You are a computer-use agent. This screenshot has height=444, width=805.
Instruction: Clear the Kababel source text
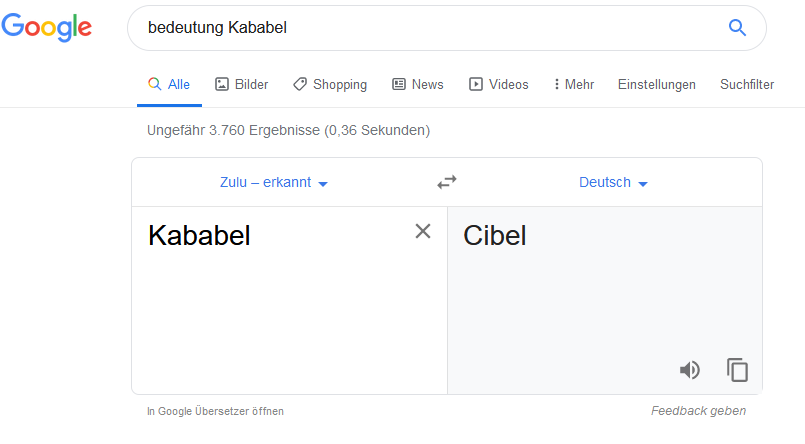coord(423,231)
